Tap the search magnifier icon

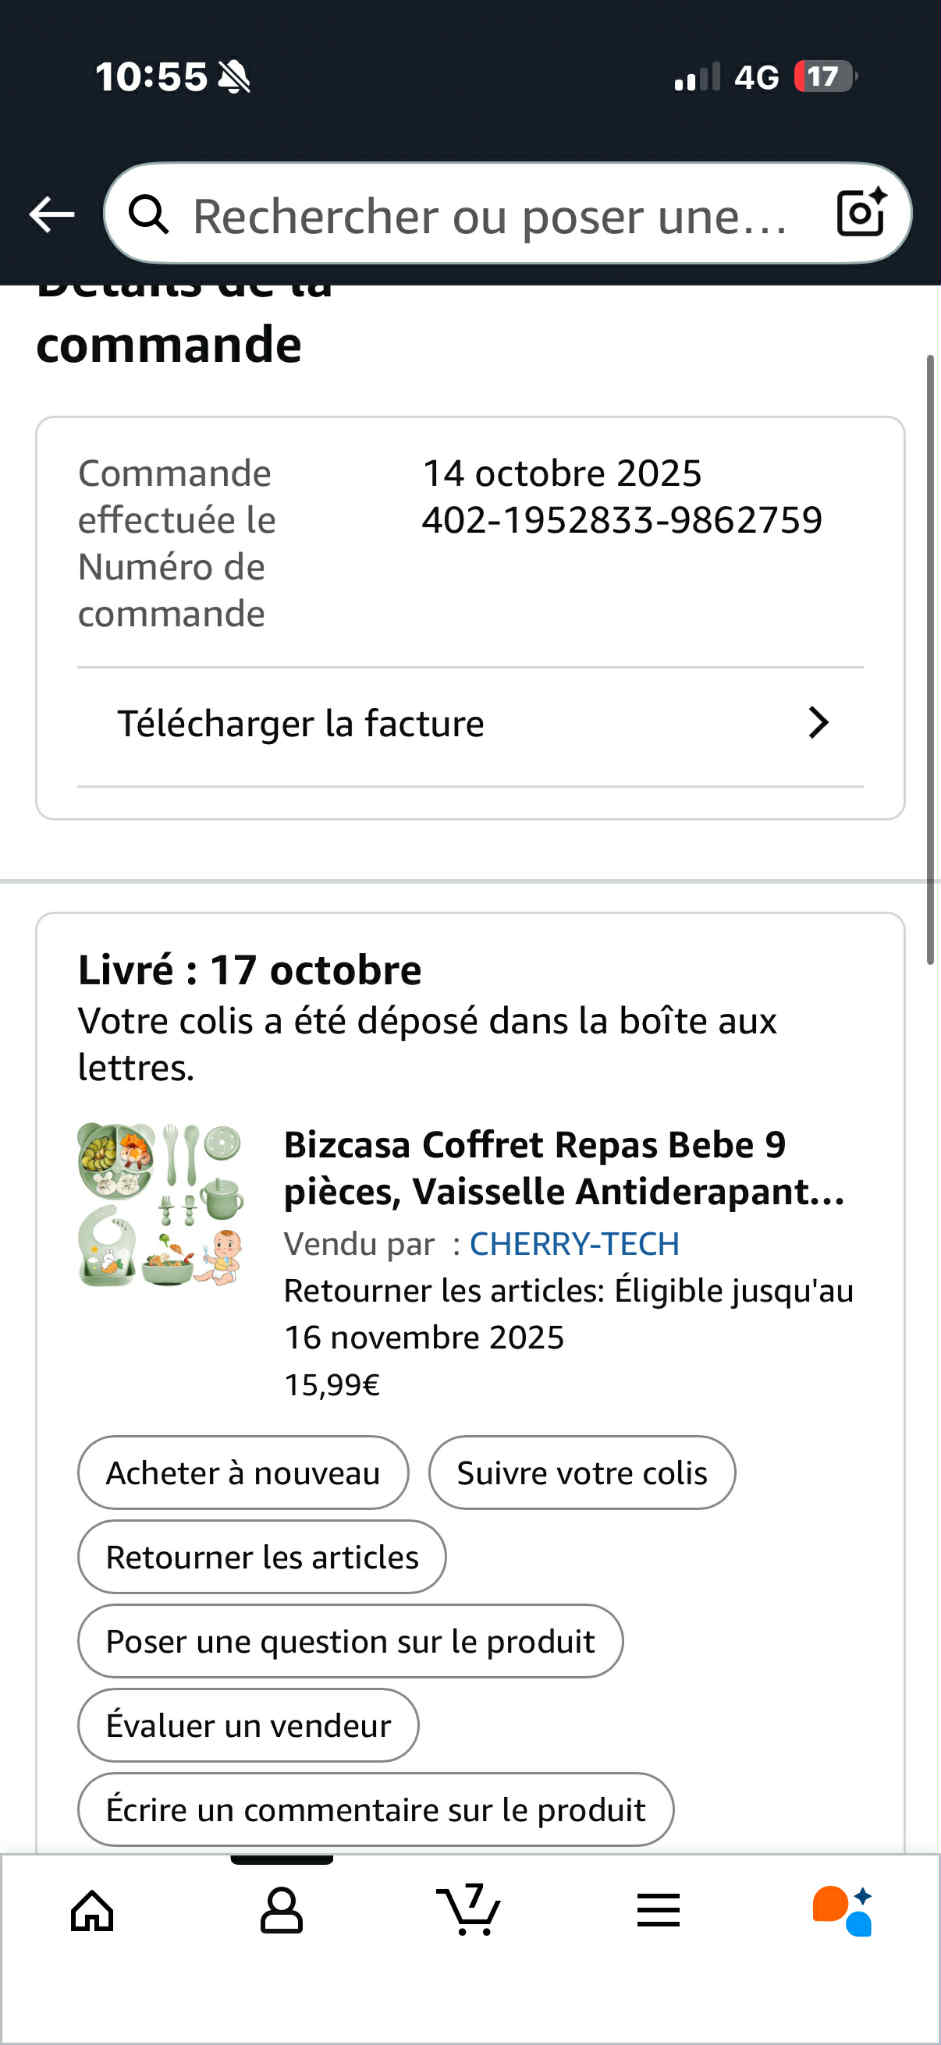(149, 214)
